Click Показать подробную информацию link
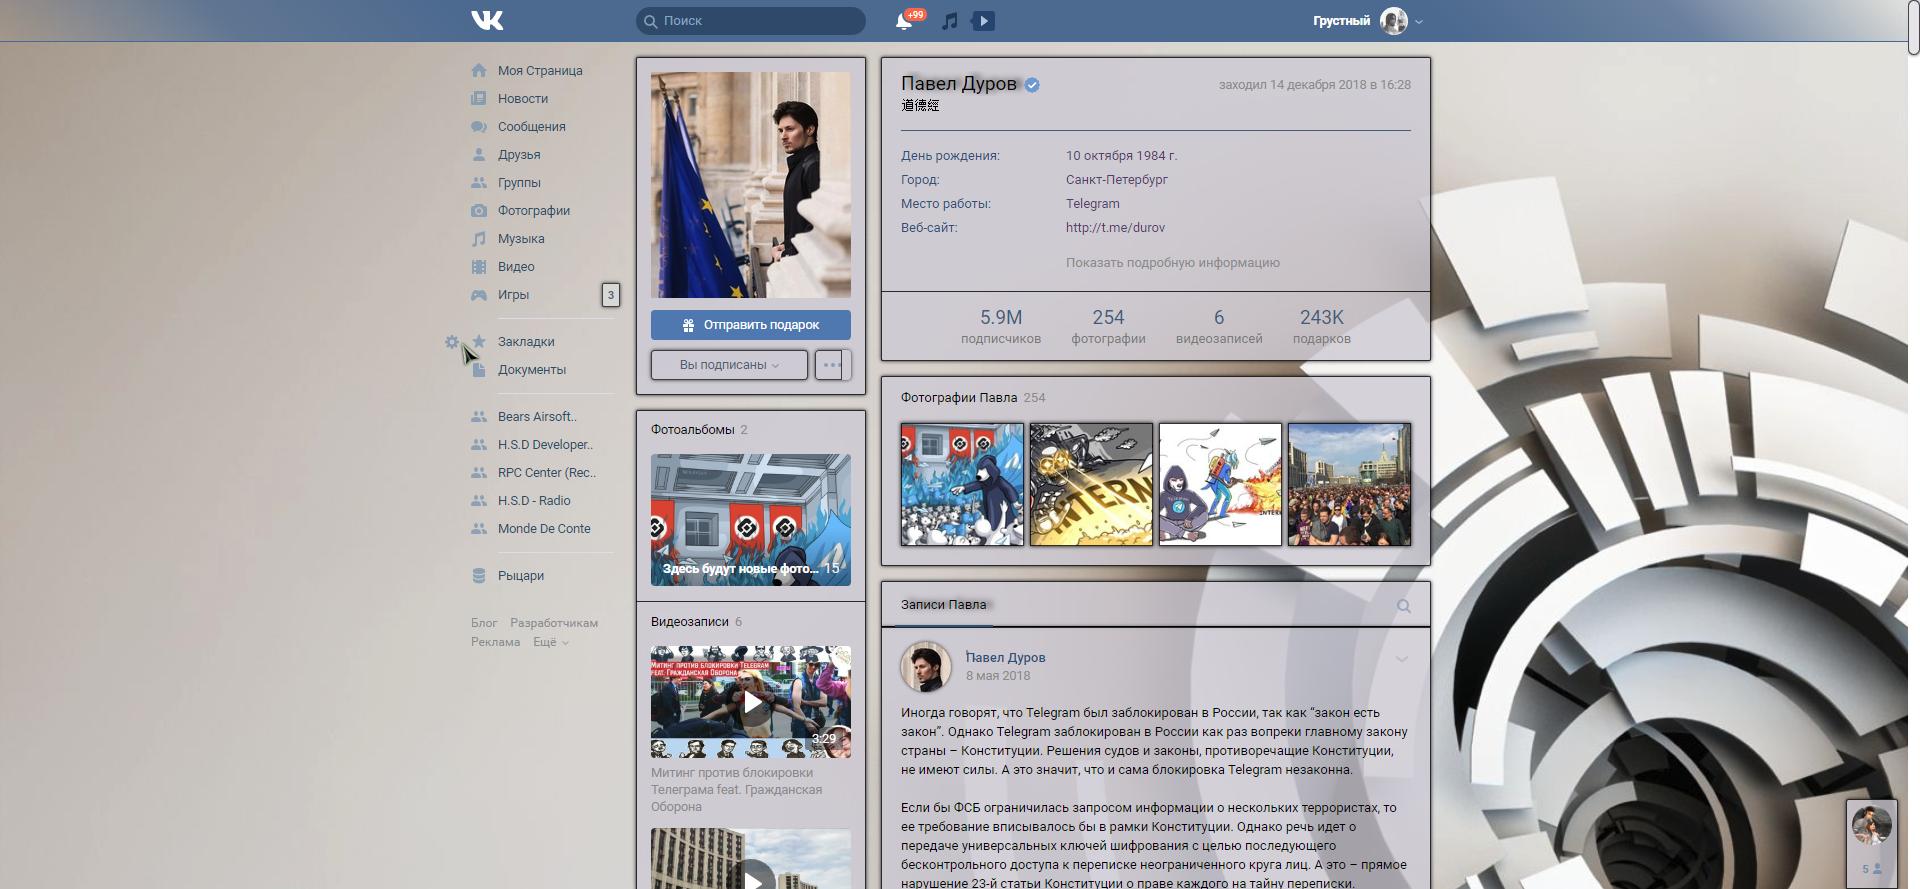The height and width of the screenshot is (889, 1920). [1172, 263]
